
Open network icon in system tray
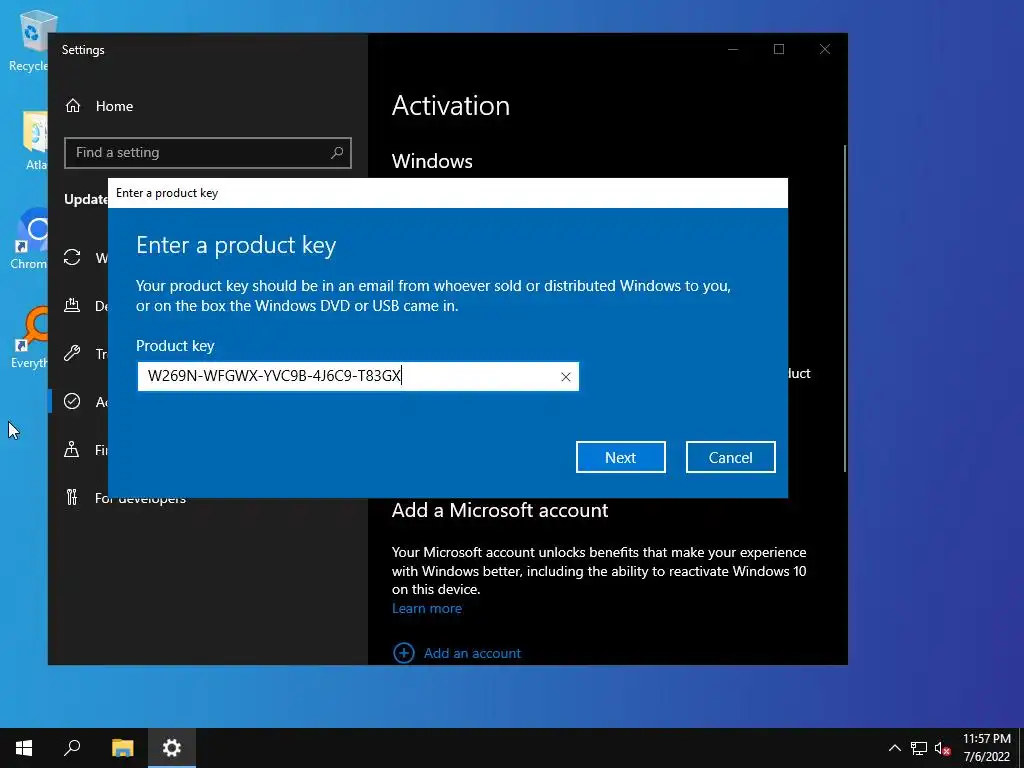(x=919, y=748)
